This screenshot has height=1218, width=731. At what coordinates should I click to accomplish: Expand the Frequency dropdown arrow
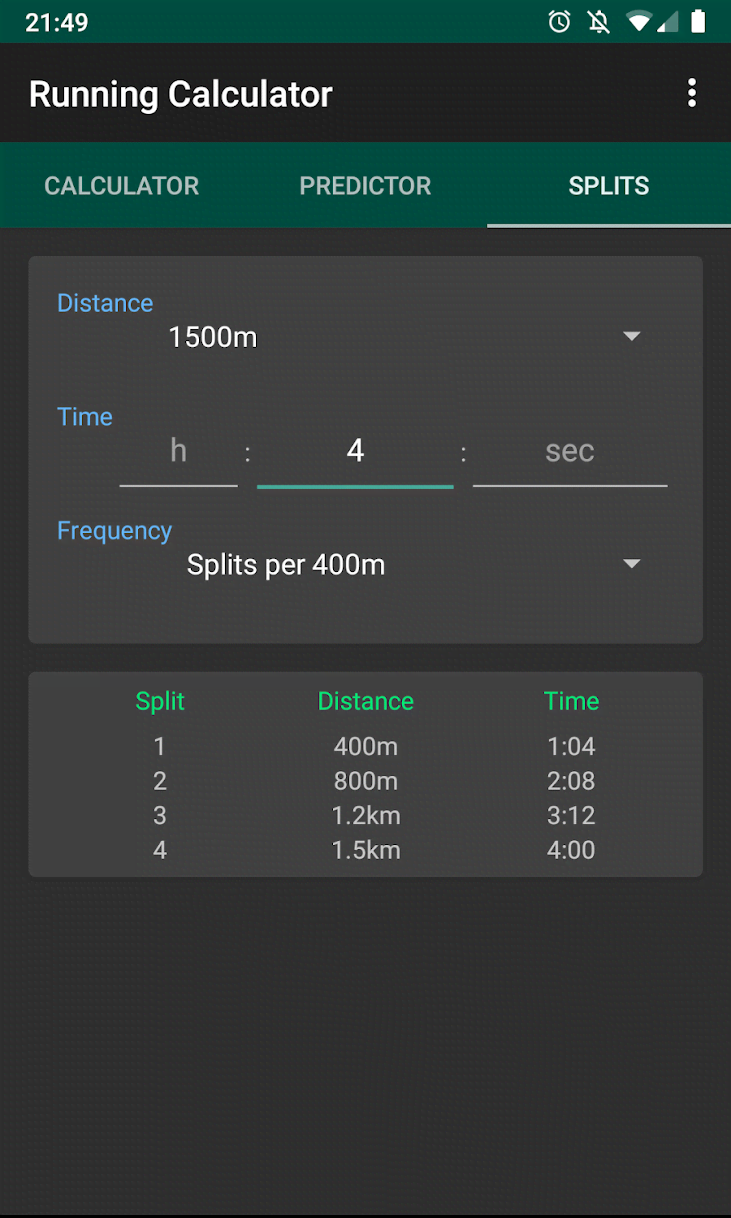[631, 565]
